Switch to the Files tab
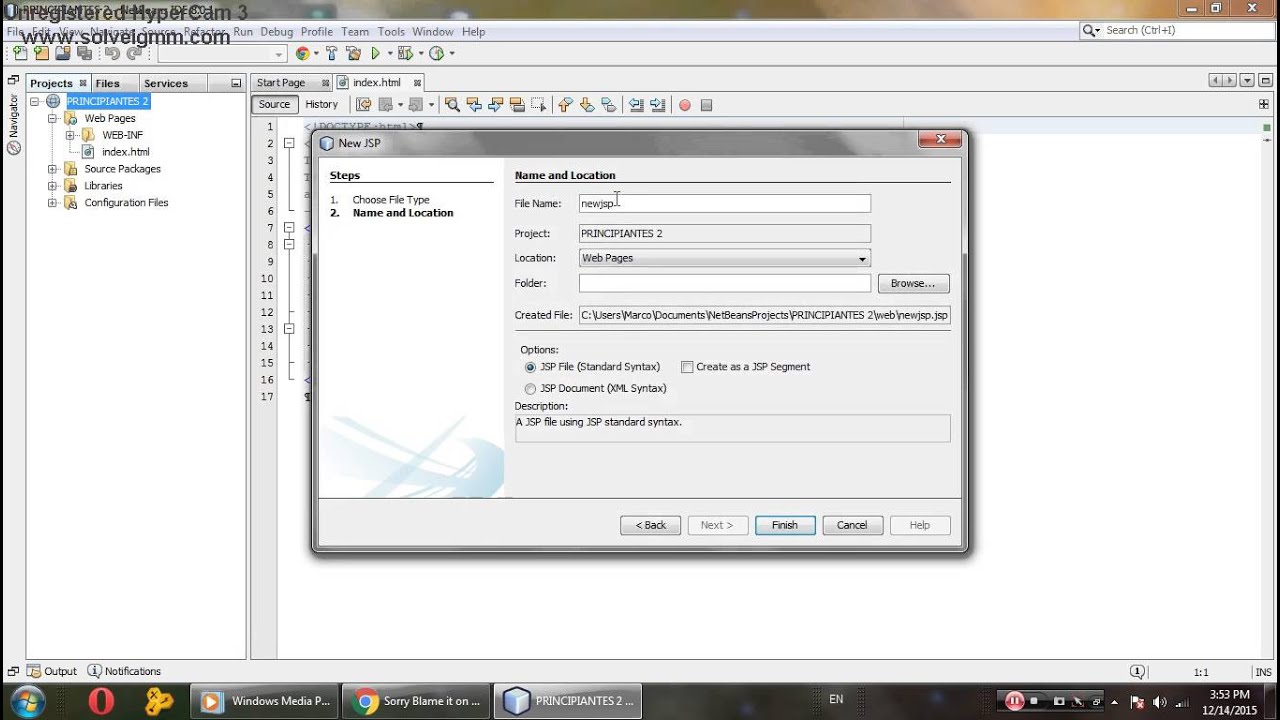 coord(107,83)
